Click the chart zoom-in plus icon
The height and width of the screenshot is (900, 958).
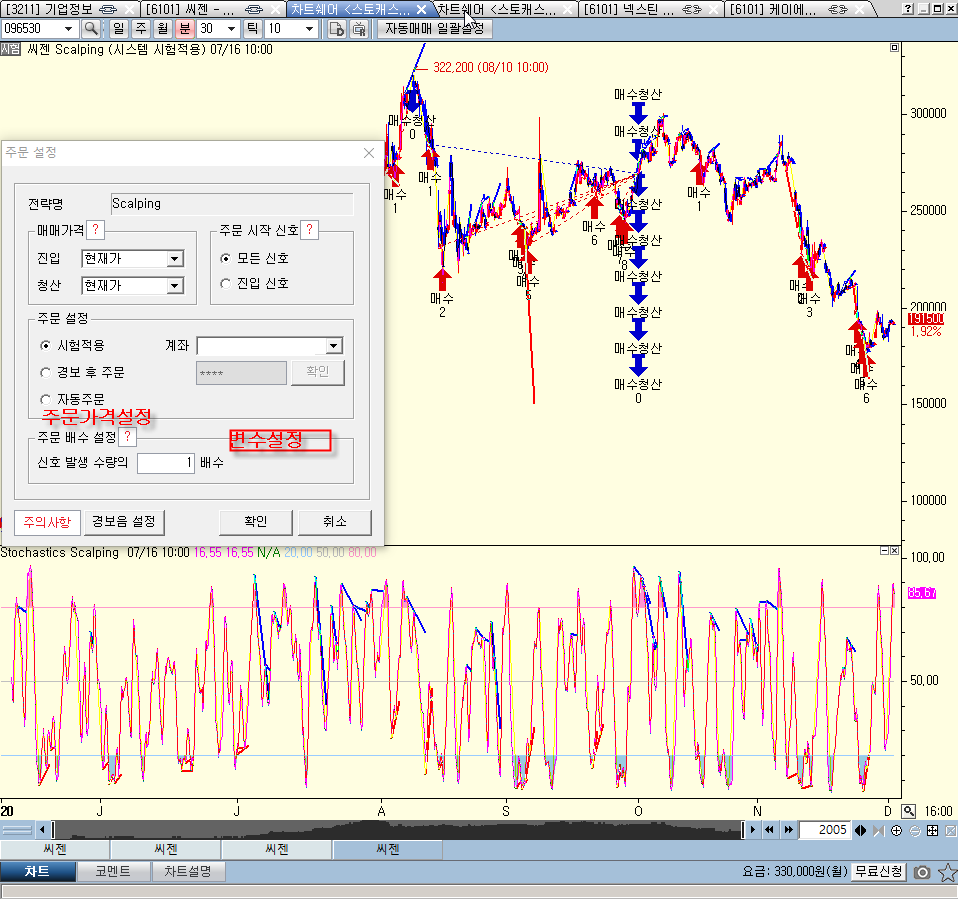pos(896,830)
